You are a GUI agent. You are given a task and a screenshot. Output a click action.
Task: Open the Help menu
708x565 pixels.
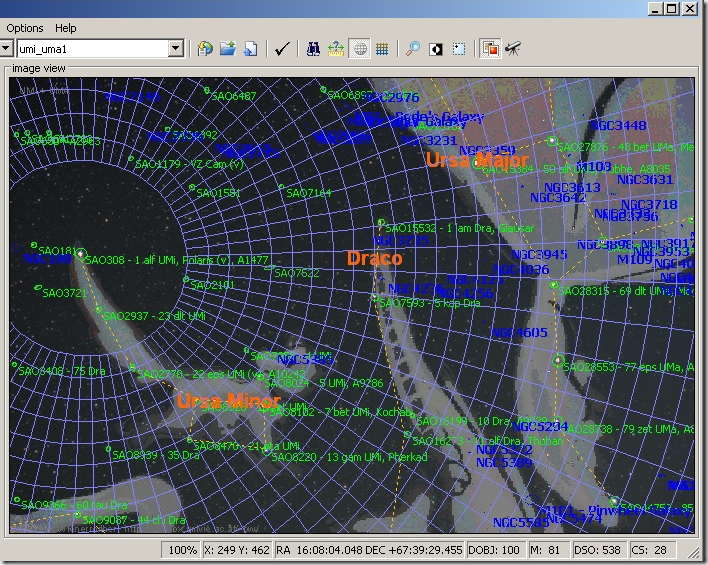tap(65, 28)
